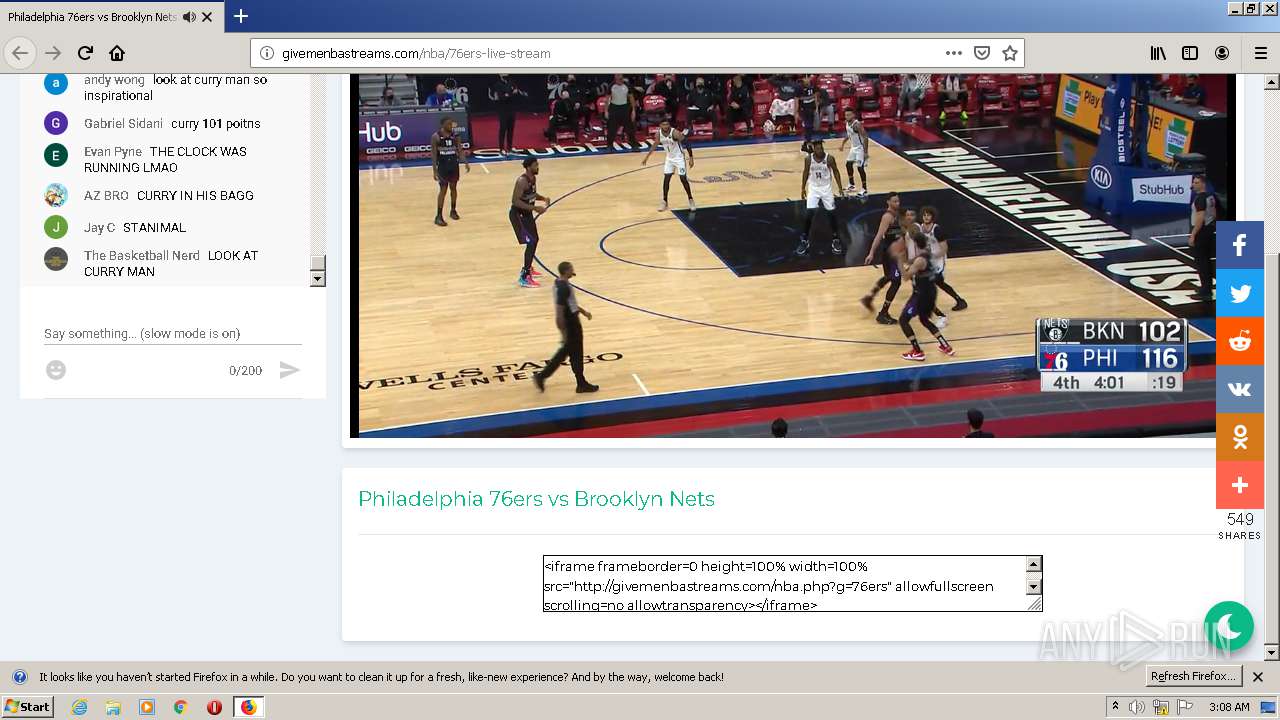The height and width of the screenshot is (720, 1280).
Task: Select Gabriel Sidani's chat message
Action: point(172,123)
